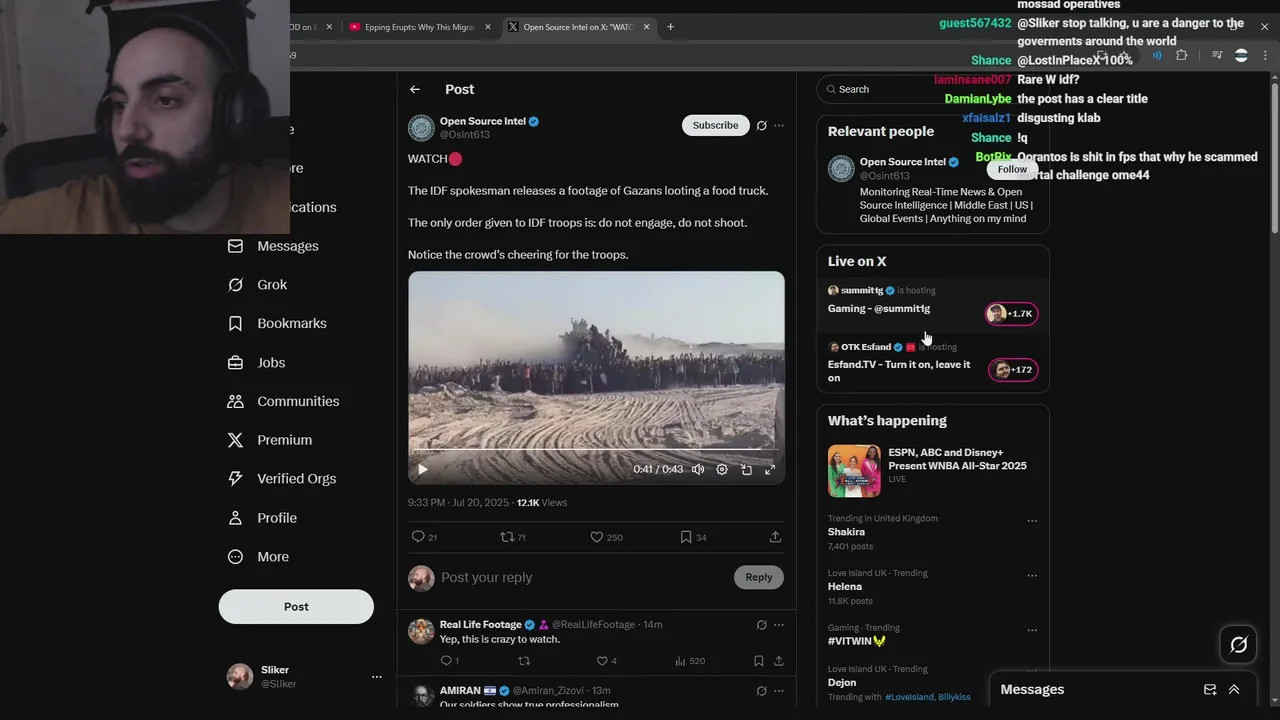1280x720 pixels.
Task: Follow Open Source Intel in Relevant people
Action: coord(1012,169)
